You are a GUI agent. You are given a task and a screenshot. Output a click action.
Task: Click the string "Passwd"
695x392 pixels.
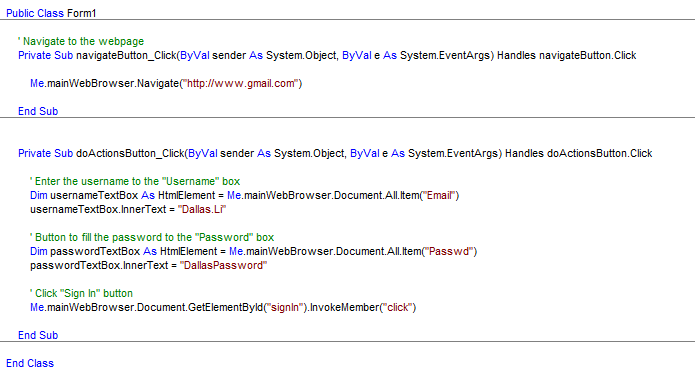tap(449, 251)
